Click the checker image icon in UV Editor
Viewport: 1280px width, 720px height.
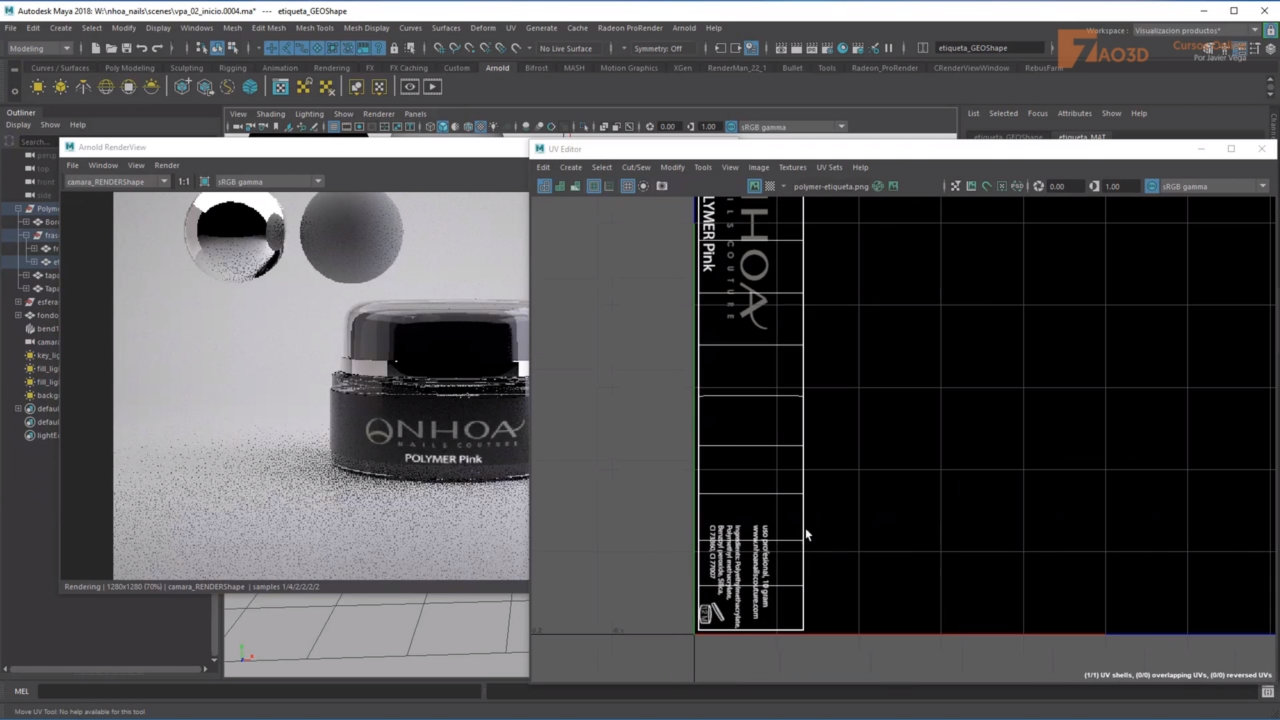(x=769, y=186)
